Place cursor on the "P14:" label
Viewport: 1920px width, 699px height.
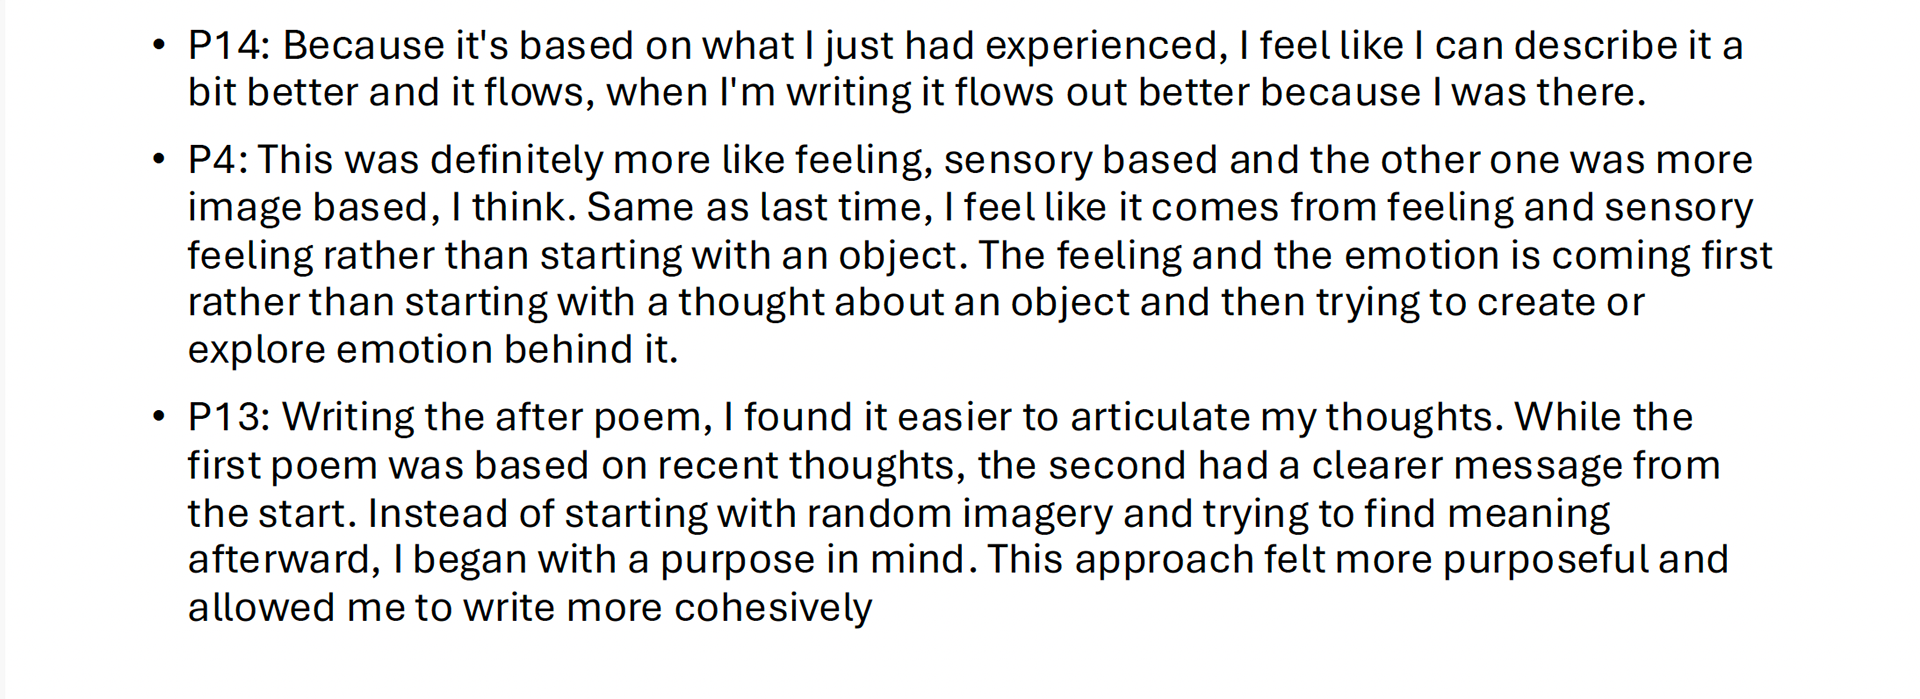click(x=229, y=46)
